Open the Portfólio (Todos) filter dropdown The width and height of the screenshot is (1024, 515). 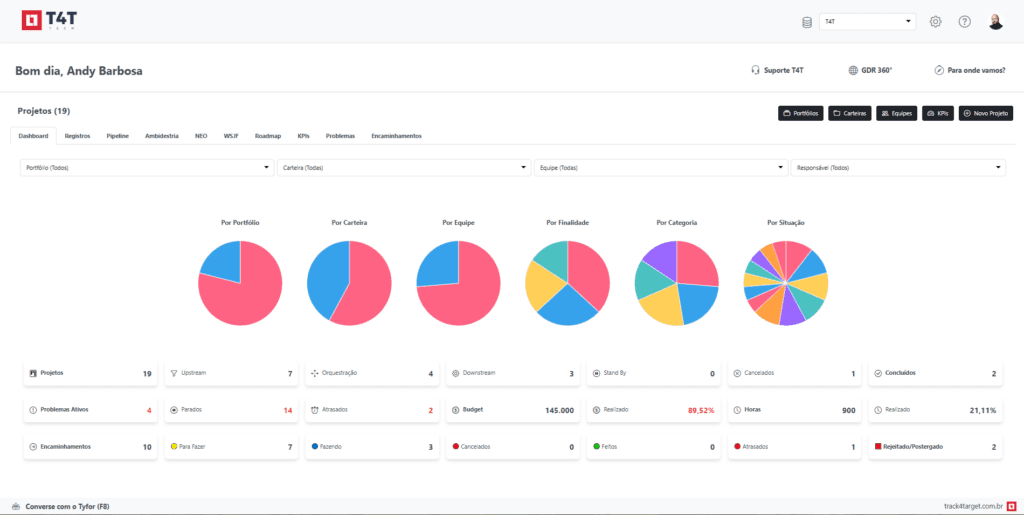146,168
